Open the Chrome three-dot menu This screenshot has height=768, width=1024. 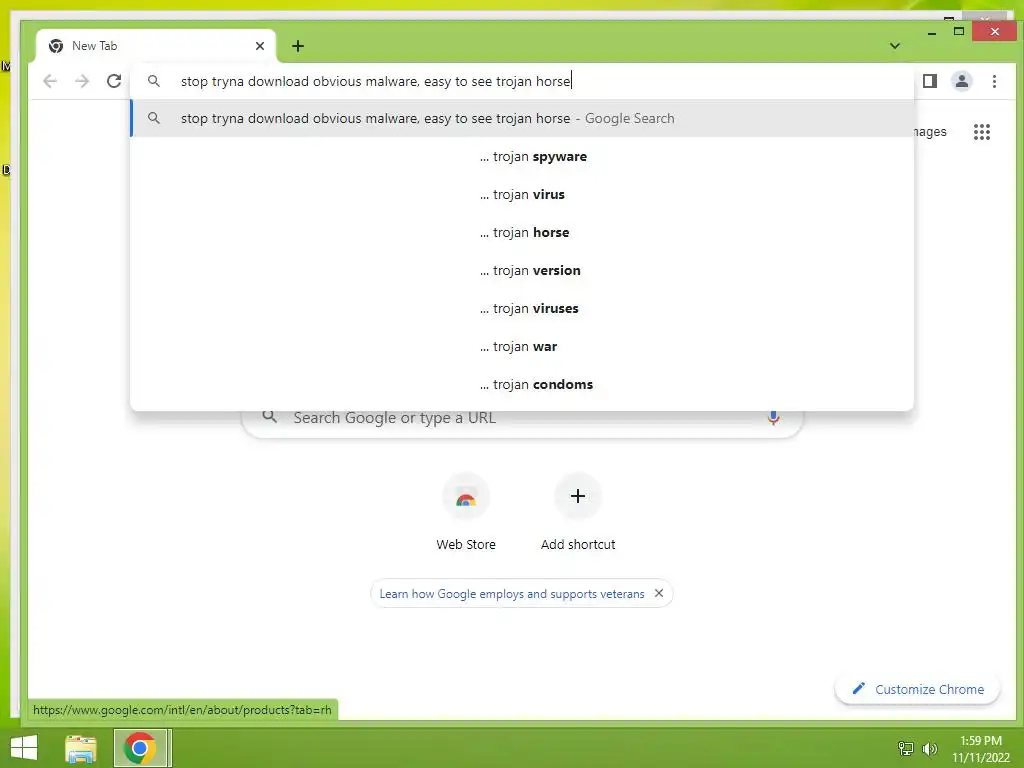click(994, 81)
